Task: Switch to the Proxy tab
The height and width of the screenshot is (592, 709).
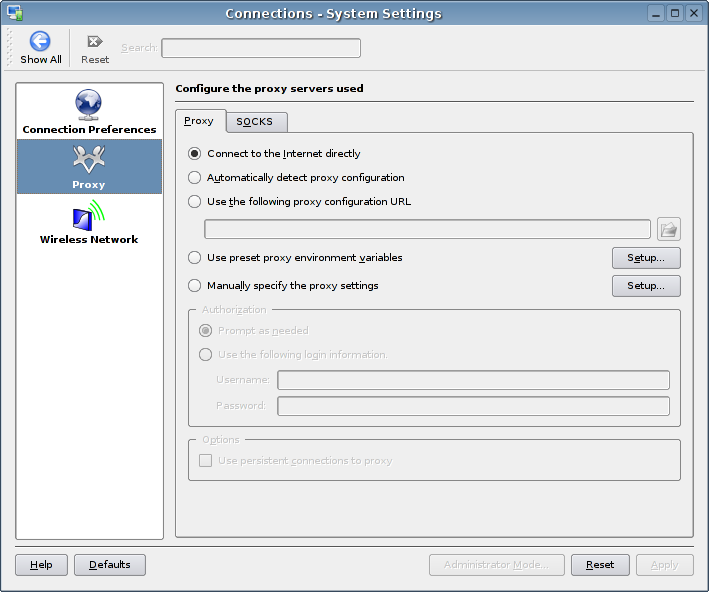Action: point(199,121)
